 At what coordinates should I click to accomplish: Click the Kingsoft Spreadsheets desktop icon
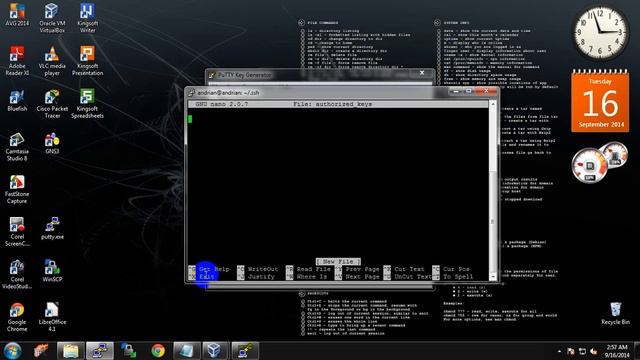point(87,104)
